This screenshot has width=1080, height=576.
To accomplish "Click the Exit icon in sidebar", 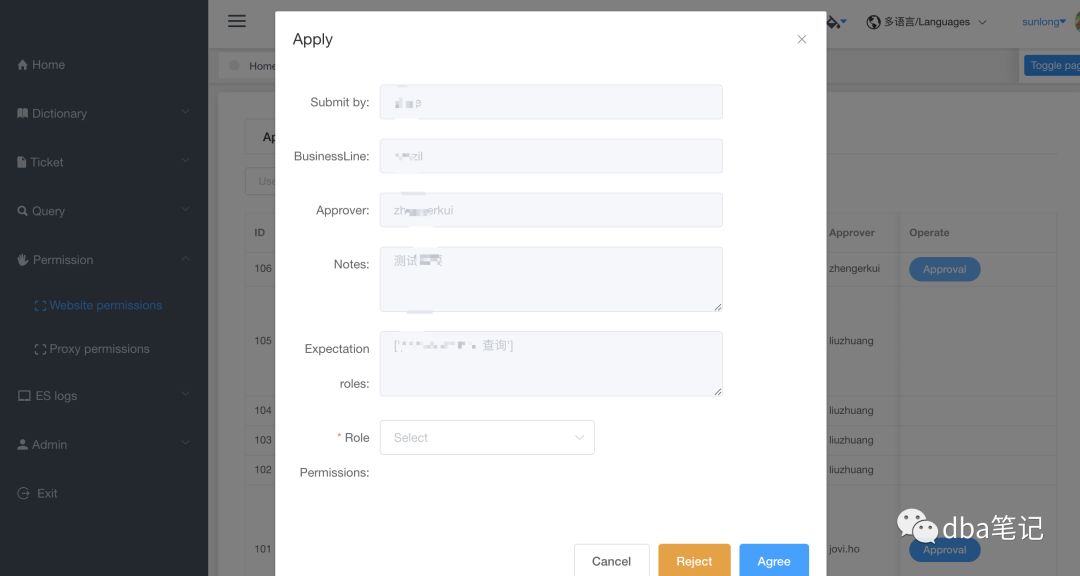I will tap(24, 494).
